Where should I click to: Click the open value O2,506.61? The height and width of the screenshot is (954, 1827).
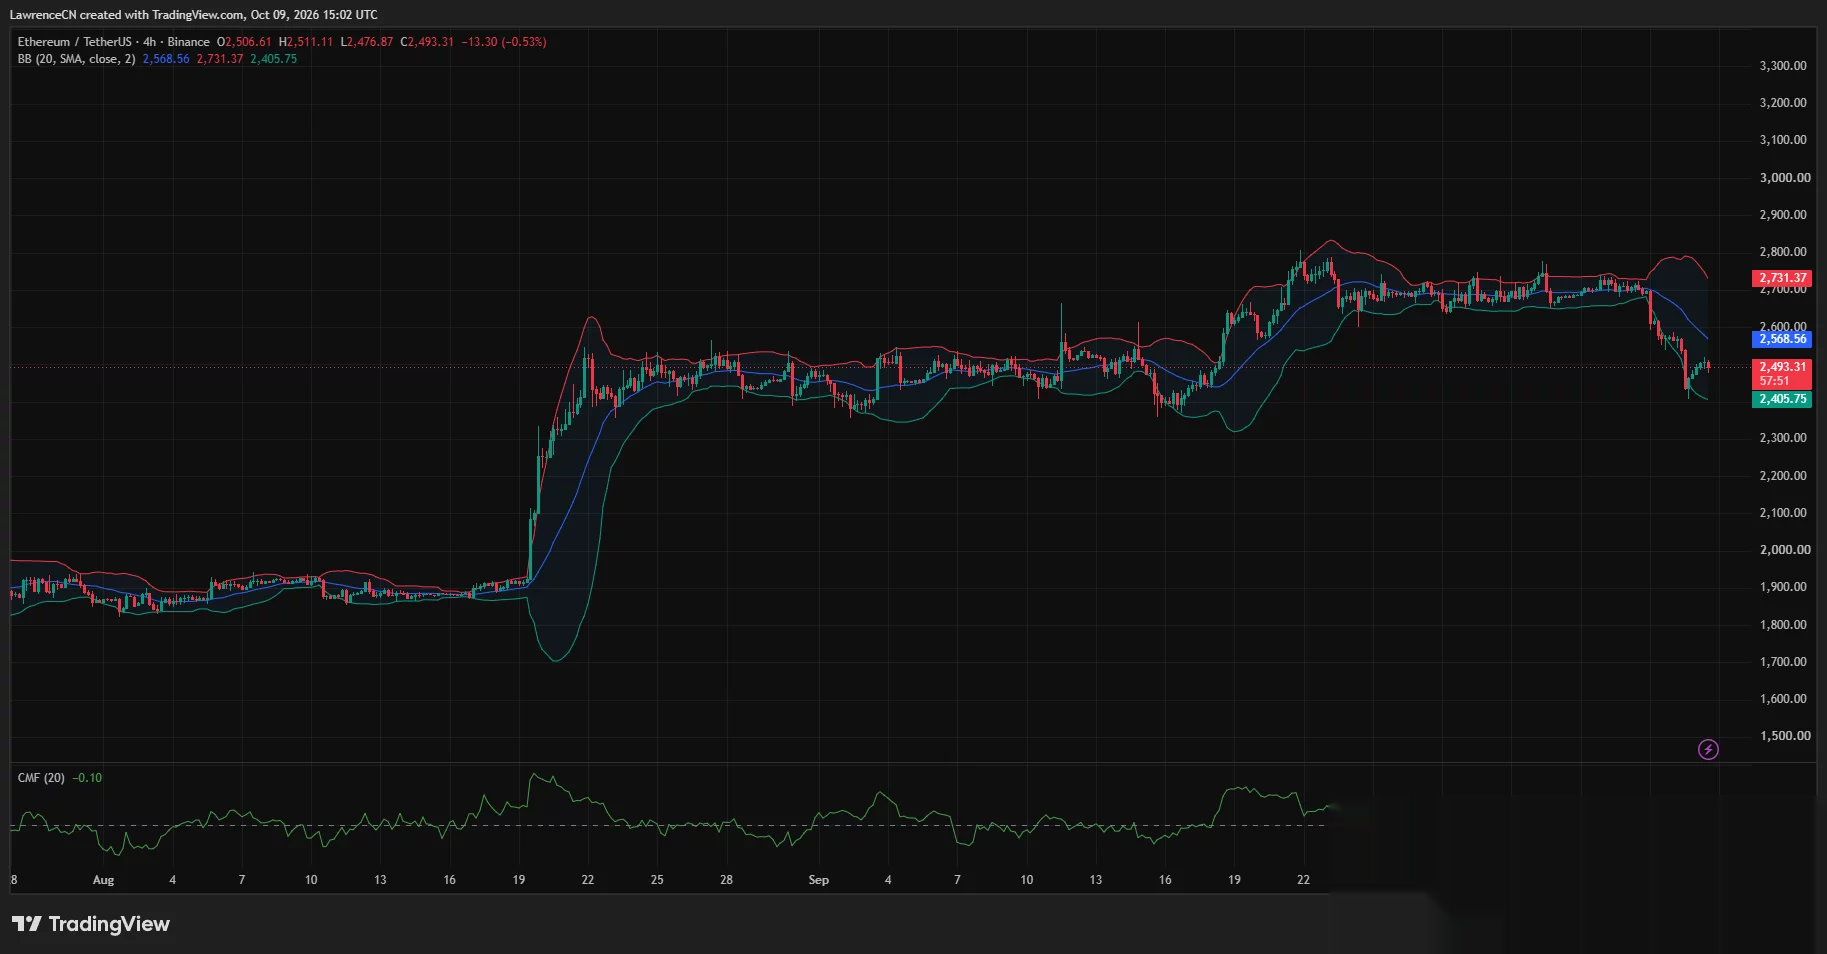click(244, 42)
